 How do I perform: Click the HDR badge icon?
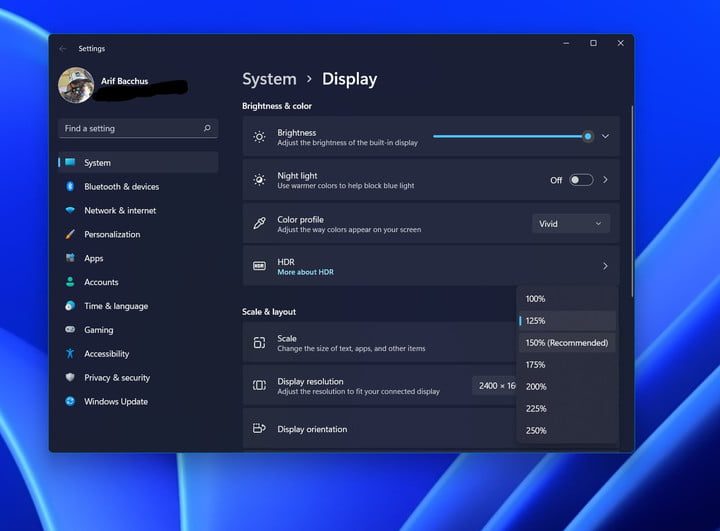coord(259,266)
